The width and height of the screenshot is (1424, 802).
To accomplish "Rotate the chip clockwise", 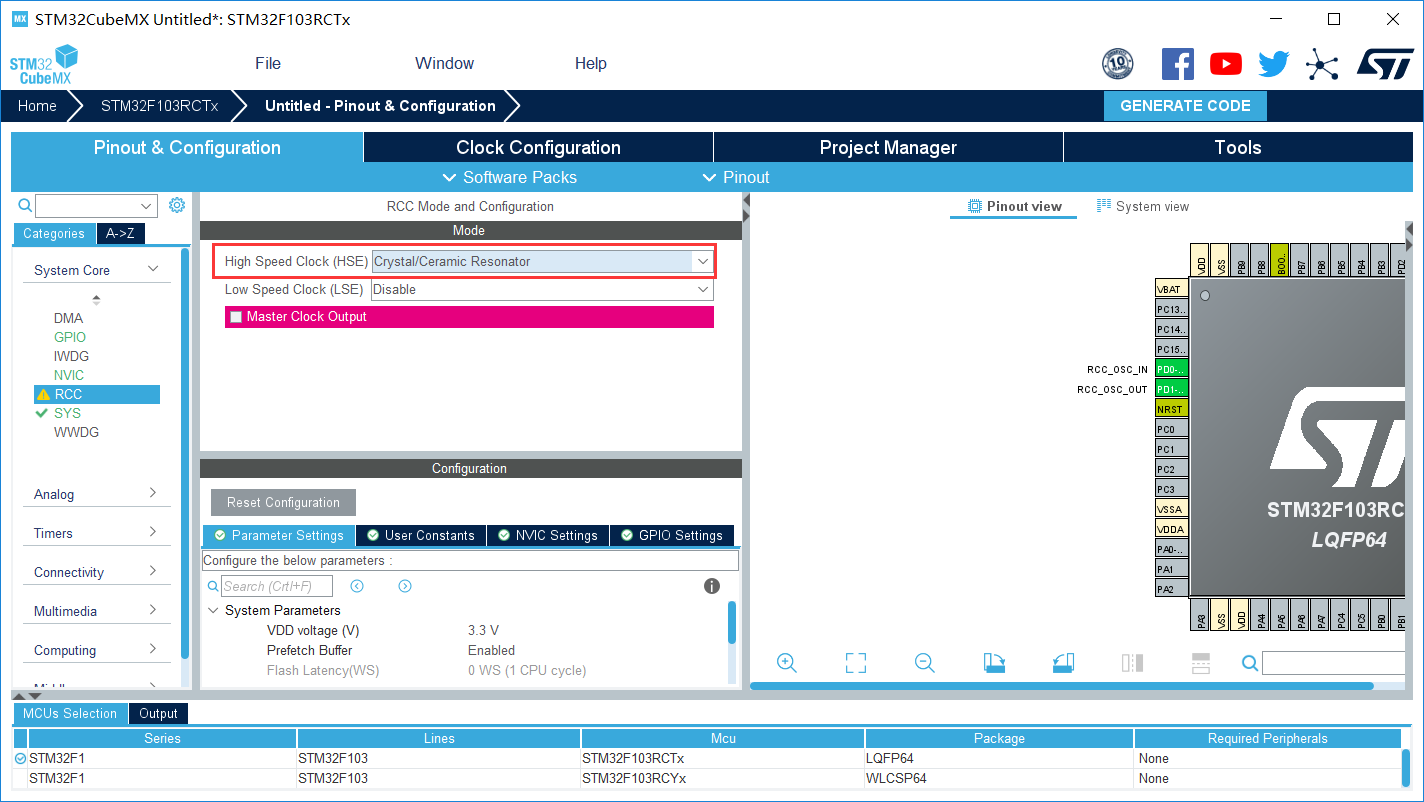I will click(x=994, y=663).
